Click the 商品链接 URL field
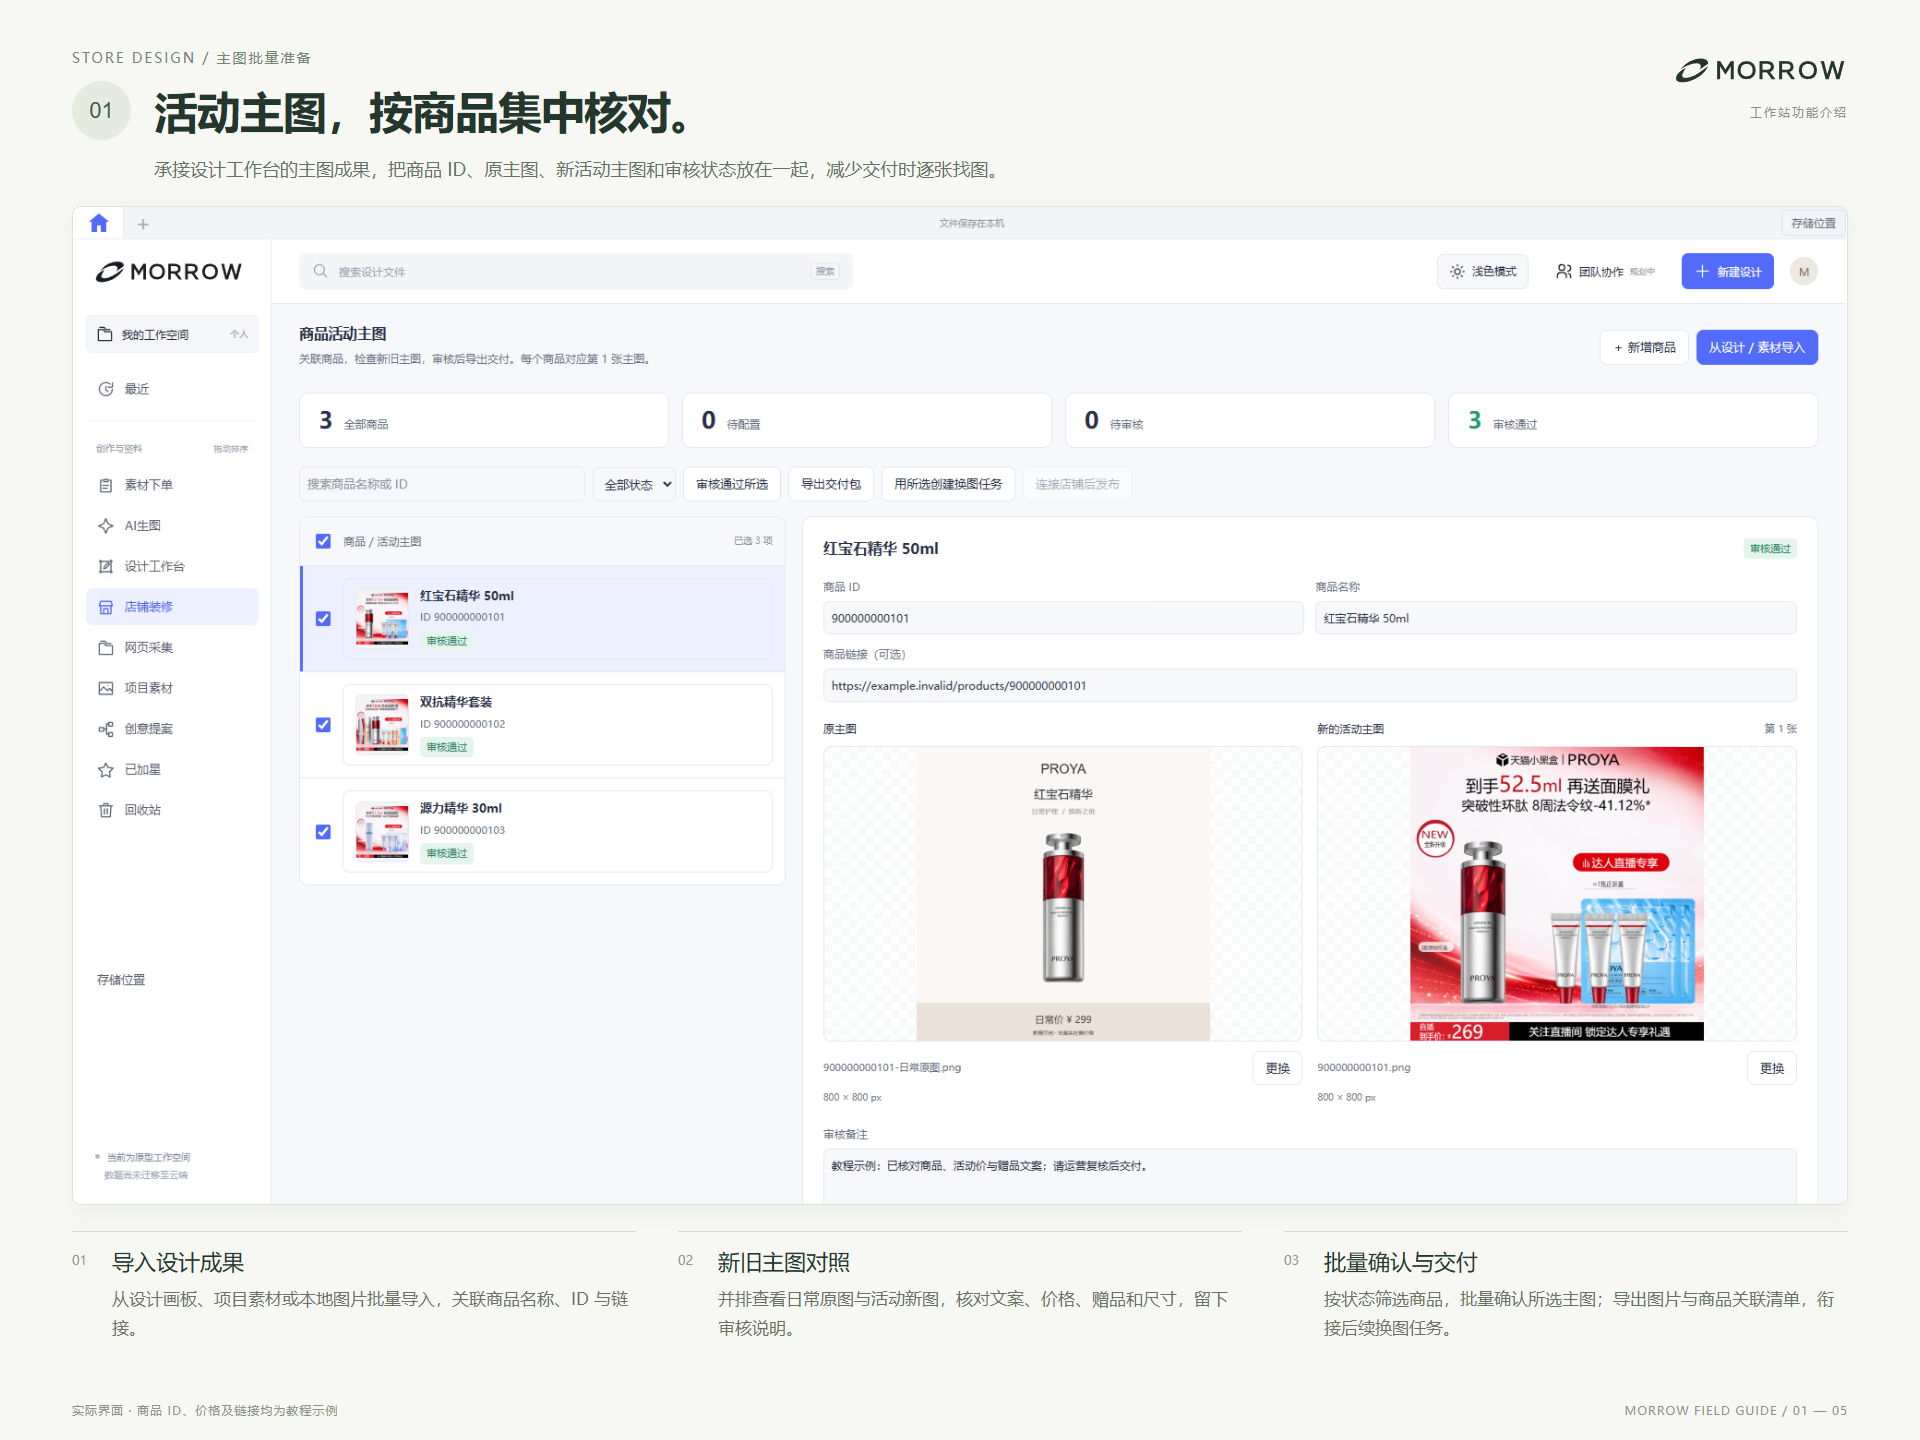 coord(1310,686)
